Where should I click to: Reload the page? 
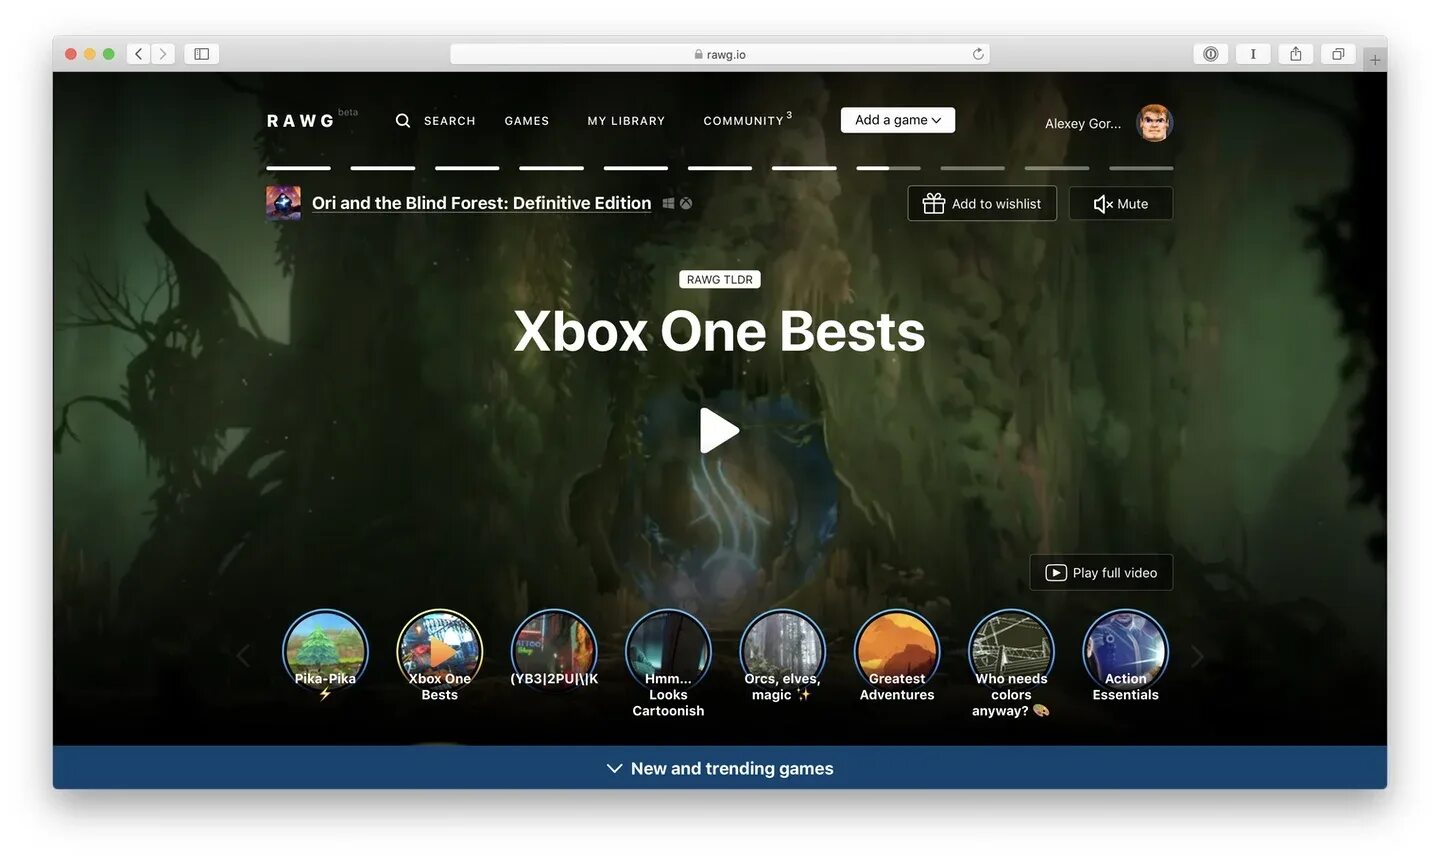click(978, 54)
